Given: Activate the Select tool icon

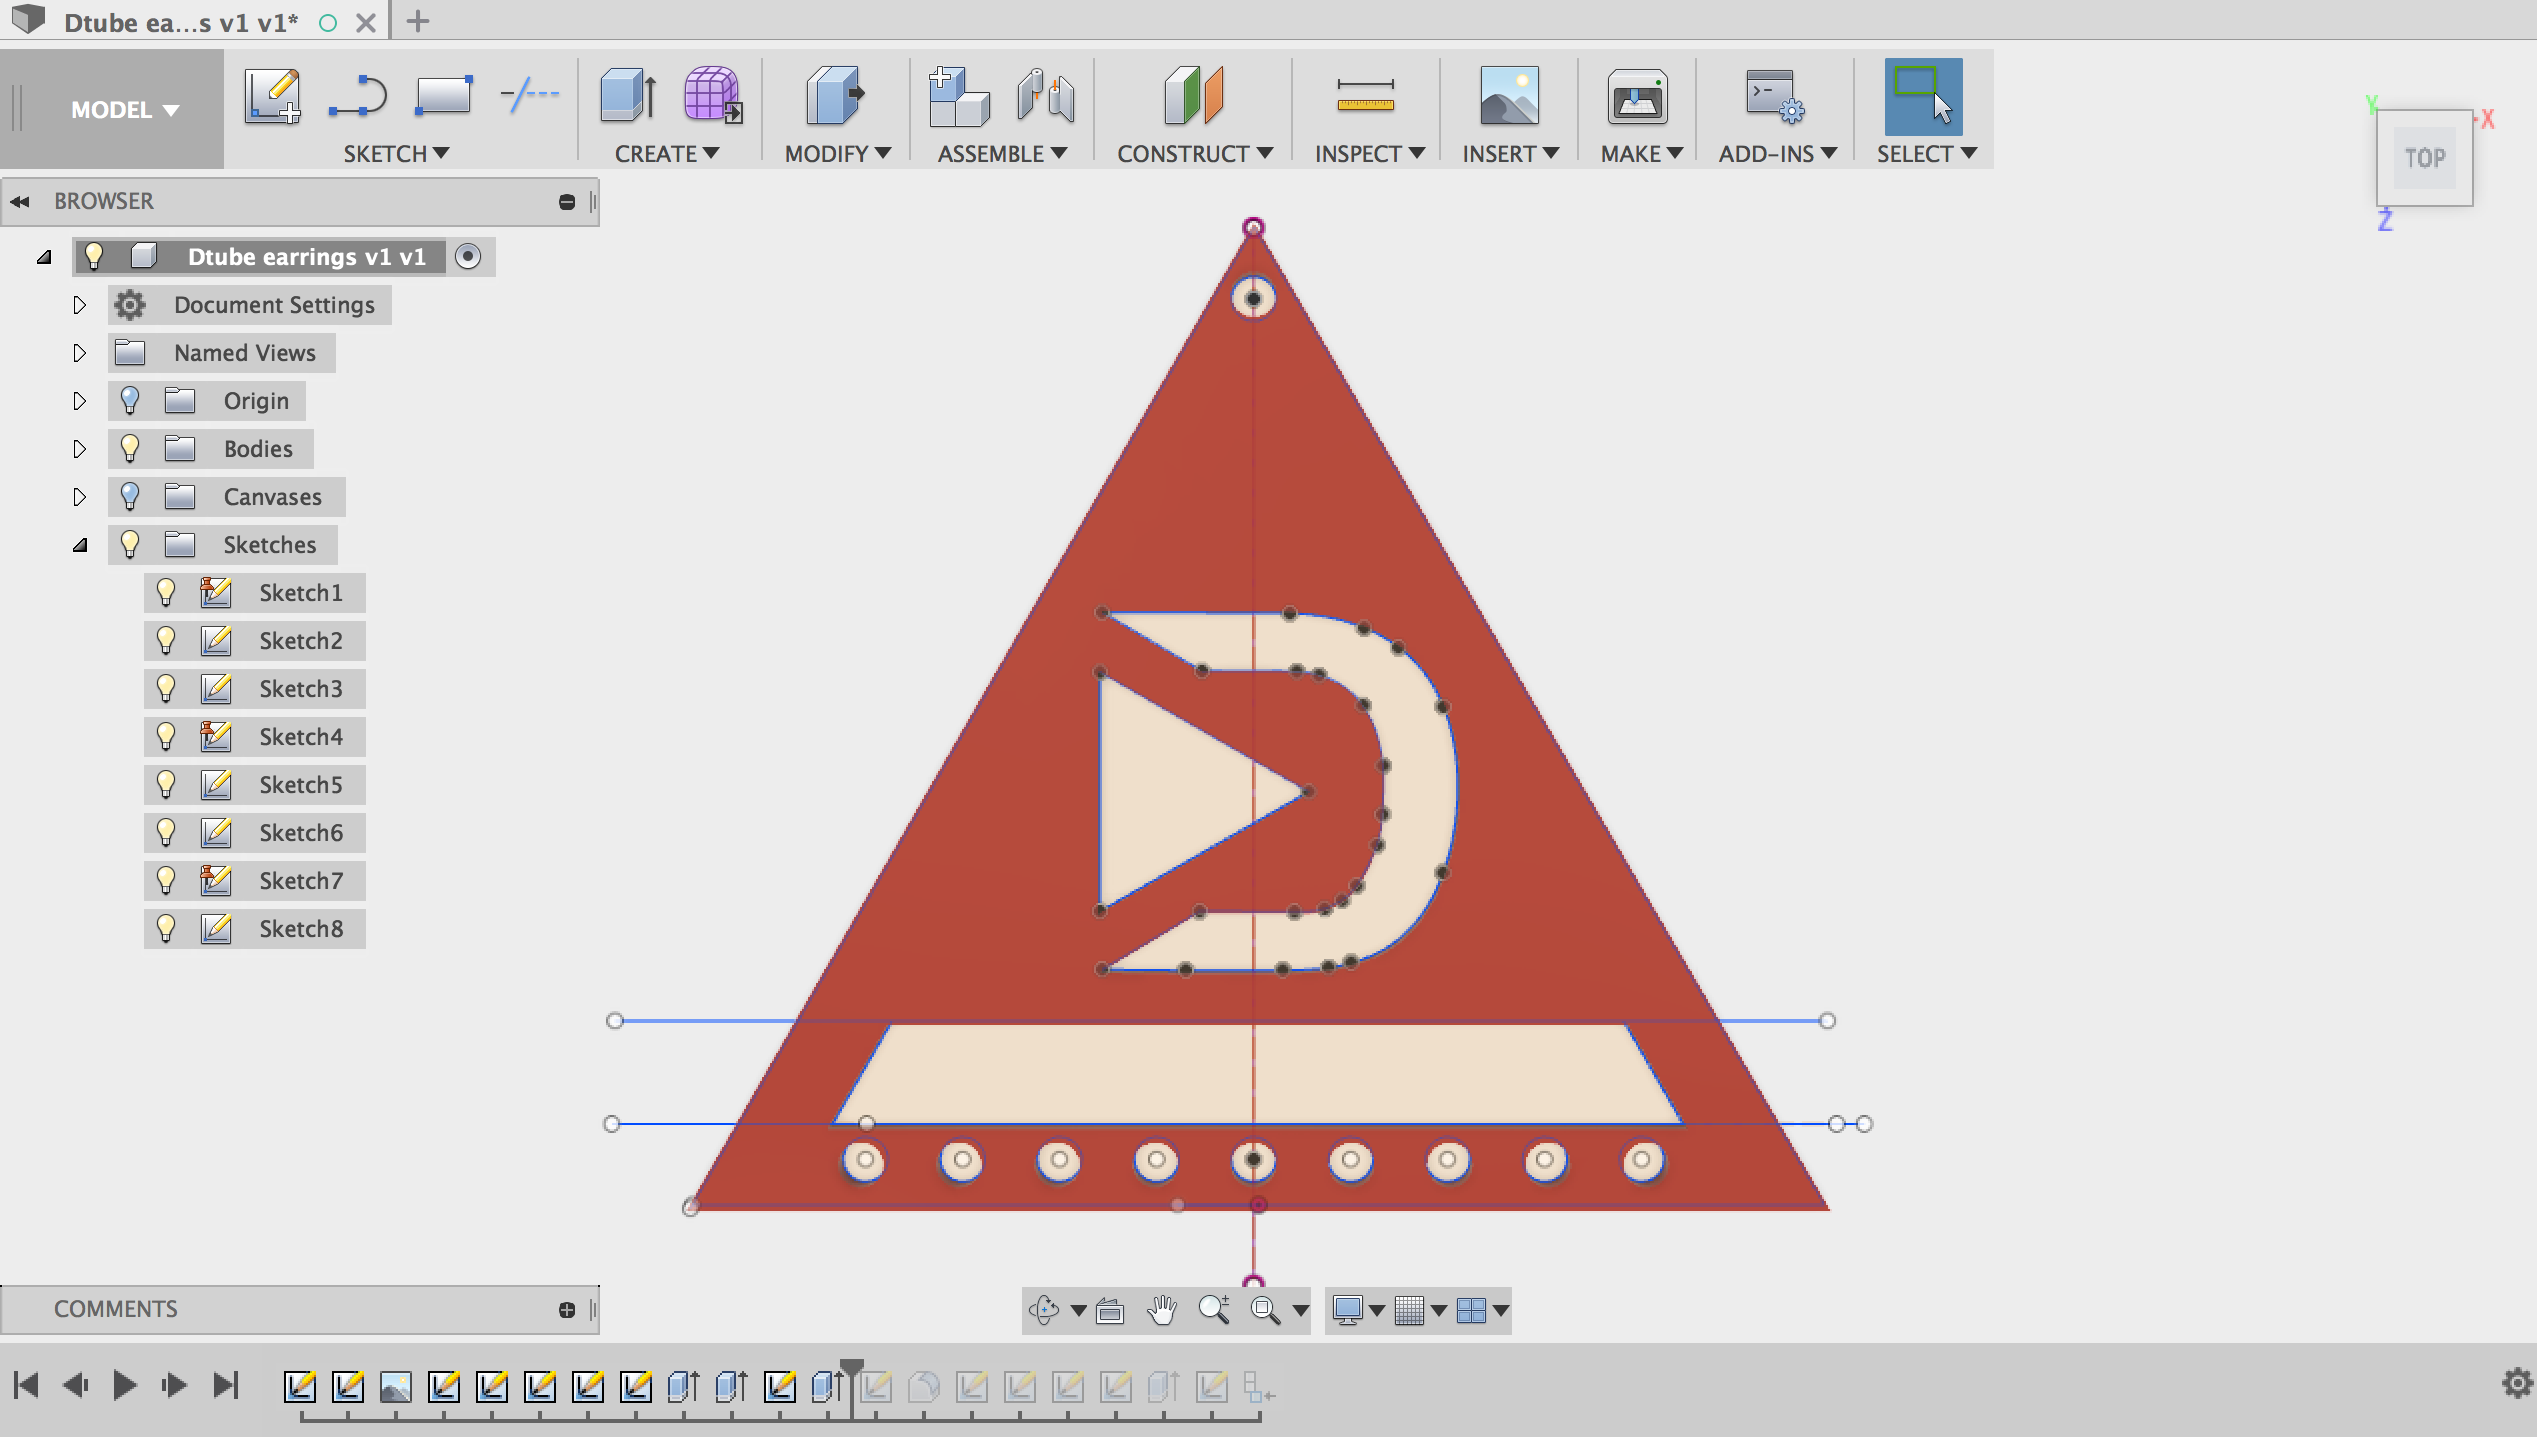Looking at the screenshot, I should tap(1923, 96).
